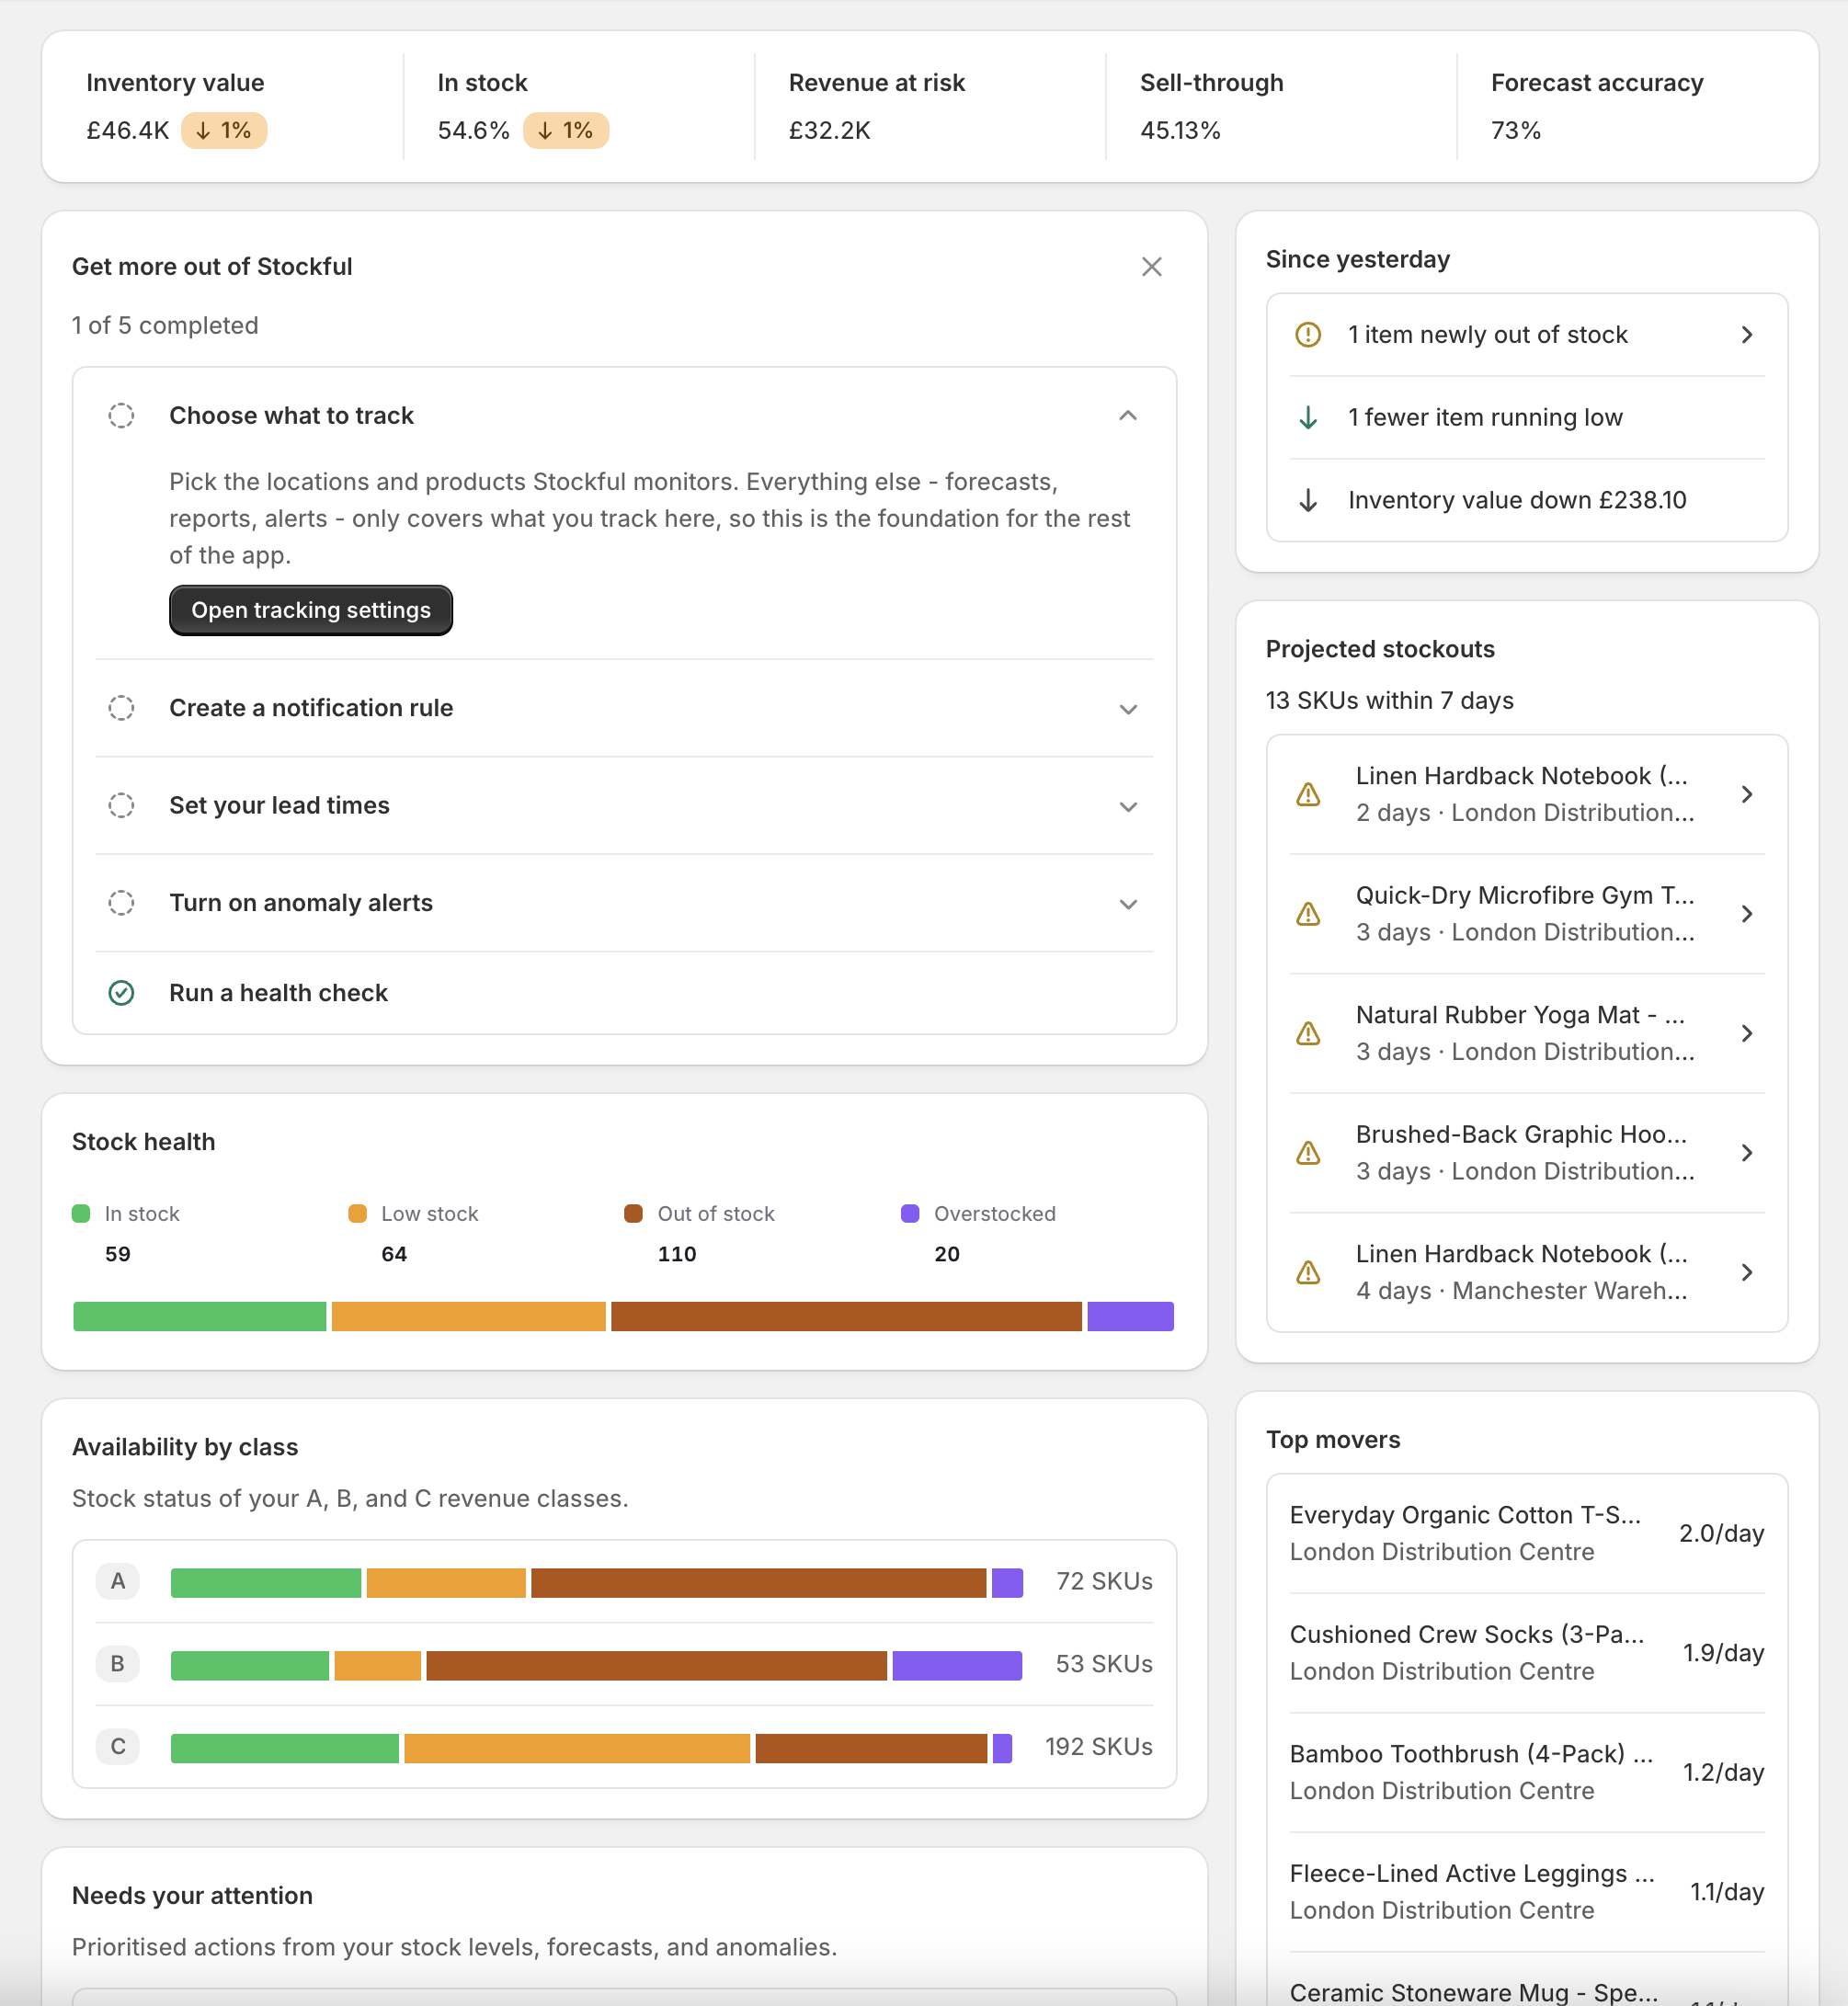This screenshot has height=2006, width=1848.
Task: Click the down arrow beside Inventory value down
Action: pos(1308,500)
